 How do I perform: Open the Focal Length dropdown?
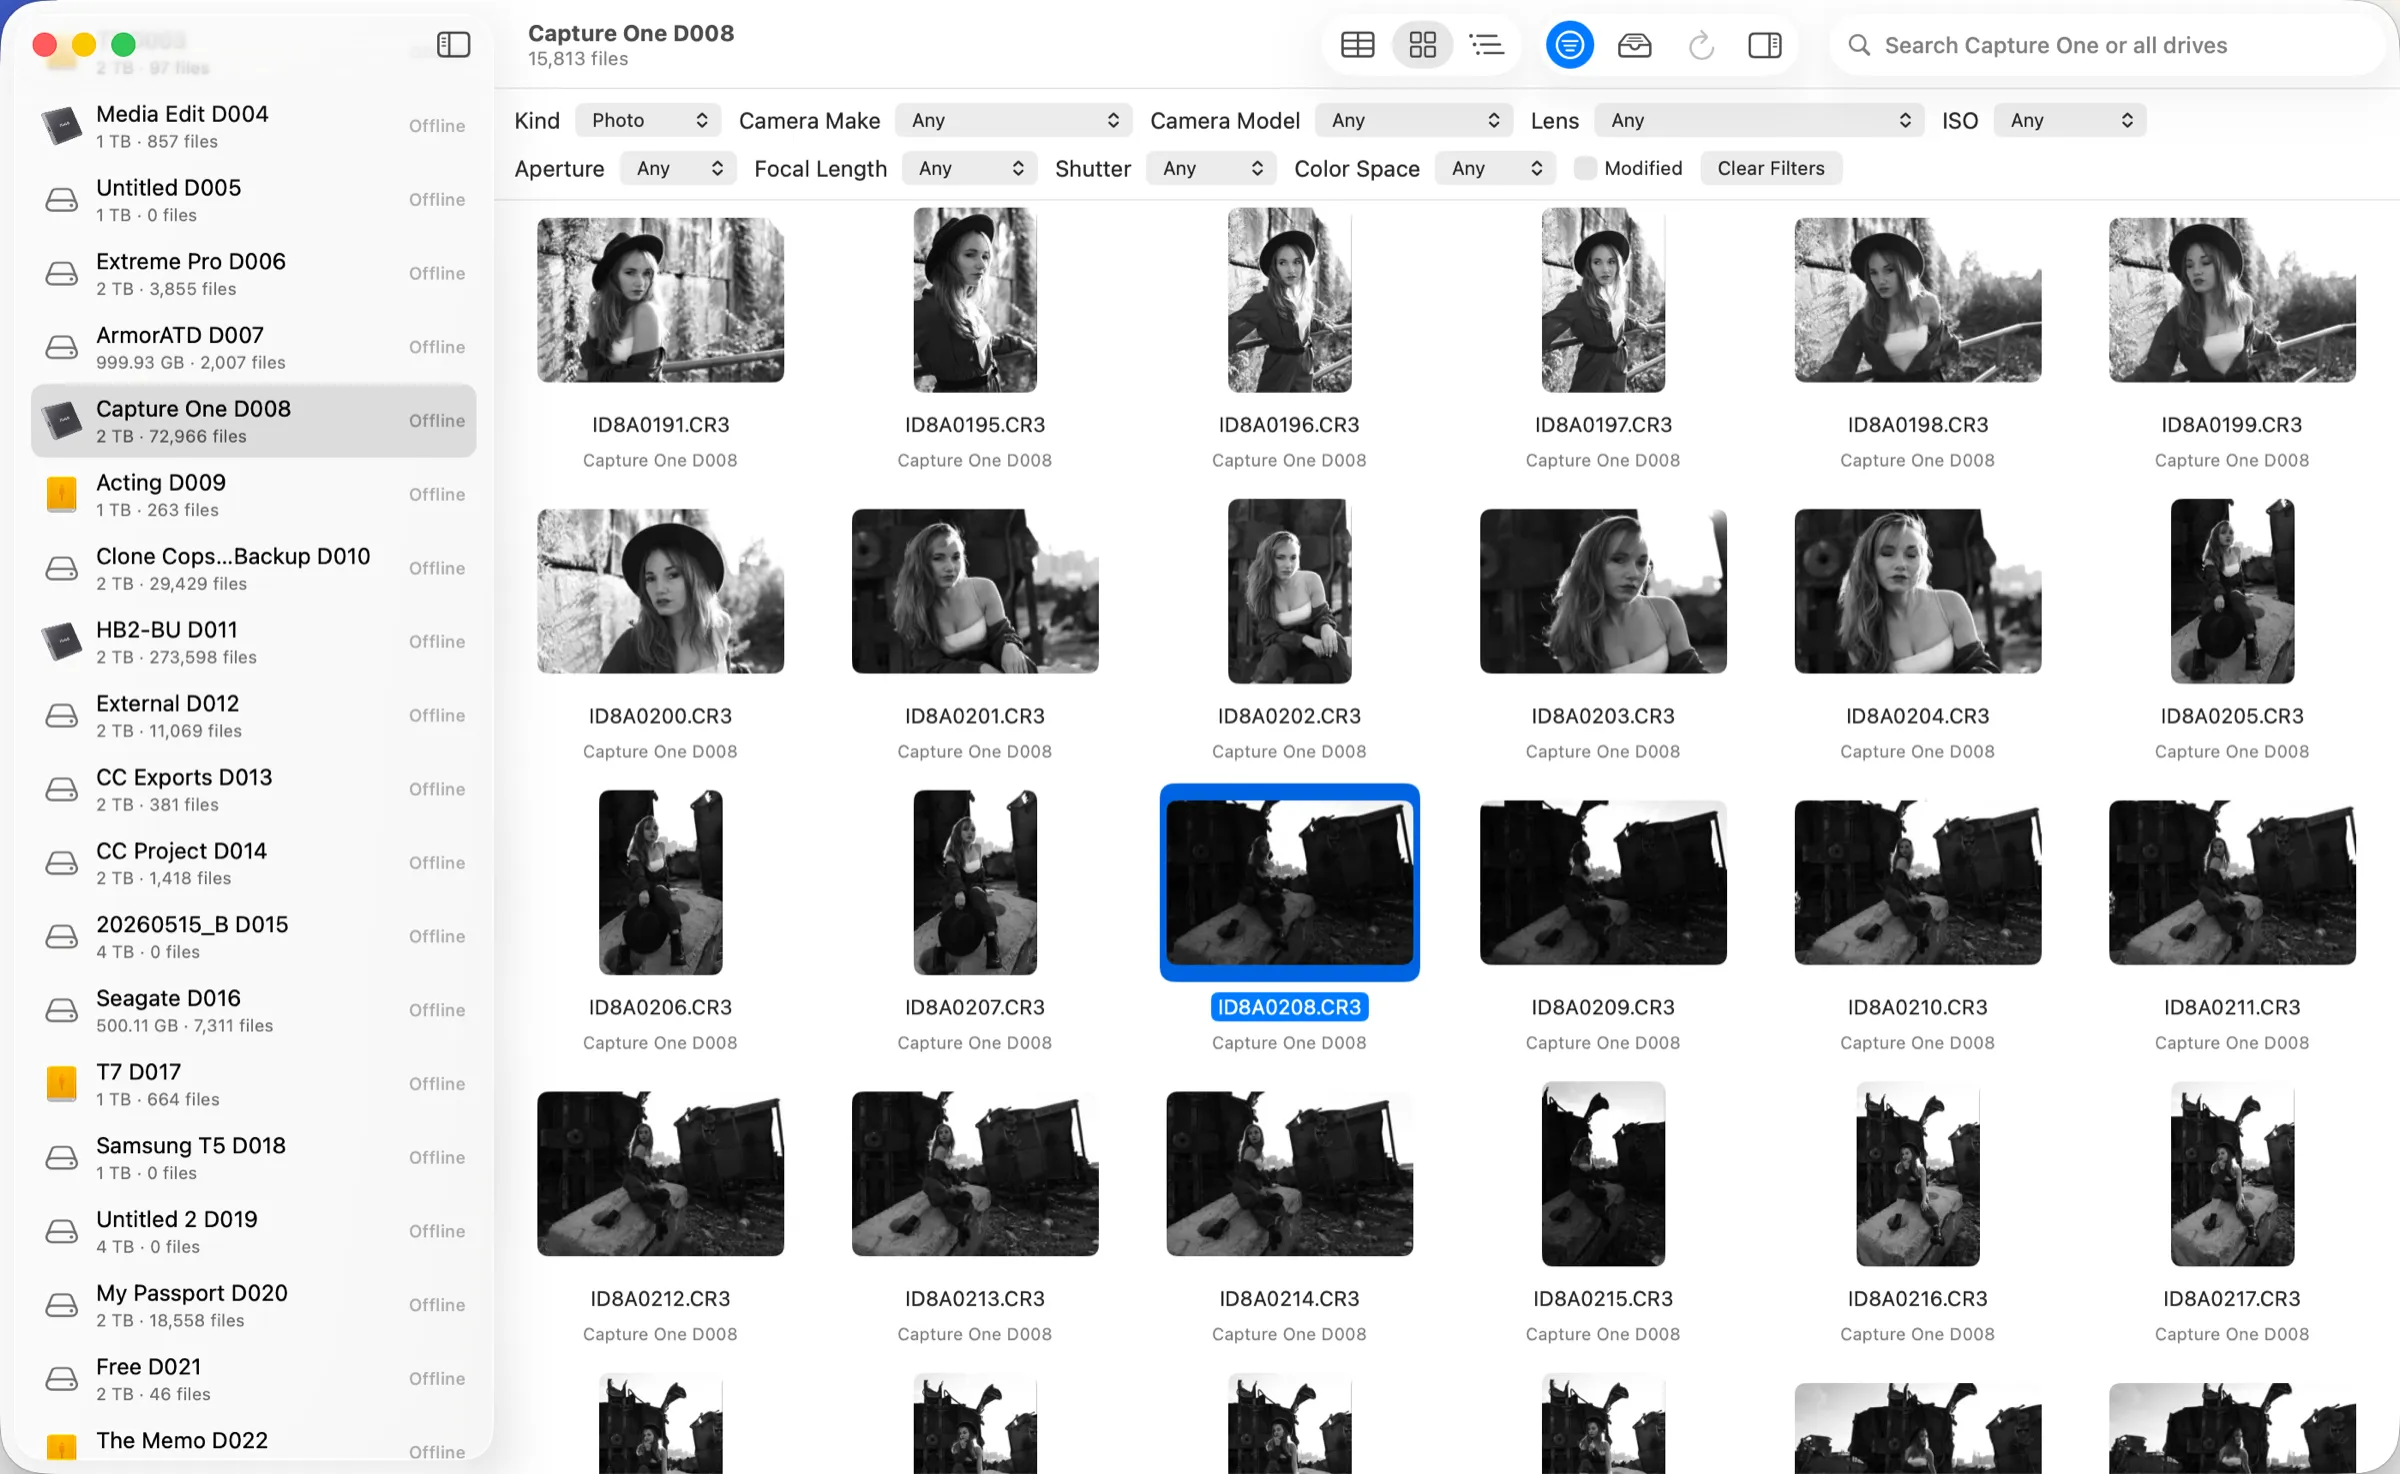(970, 168)
